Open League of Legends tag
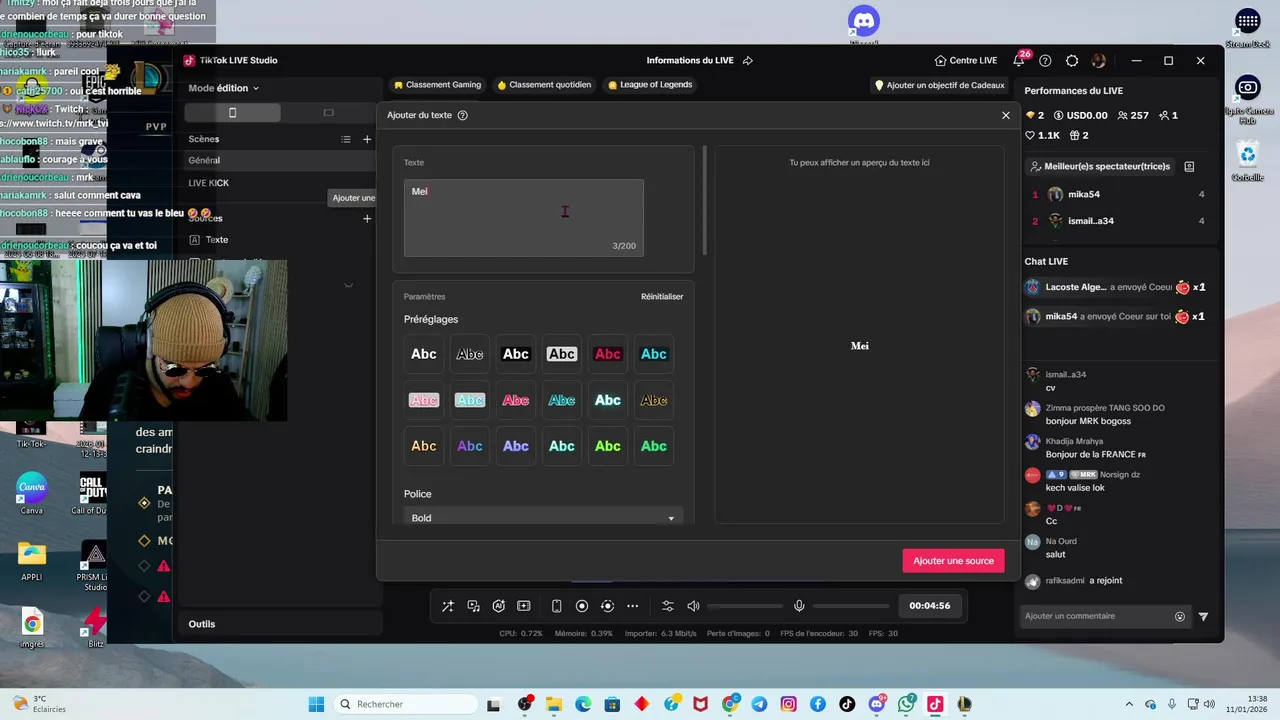Screen dimensions: 1280x720 coord(650,85)
